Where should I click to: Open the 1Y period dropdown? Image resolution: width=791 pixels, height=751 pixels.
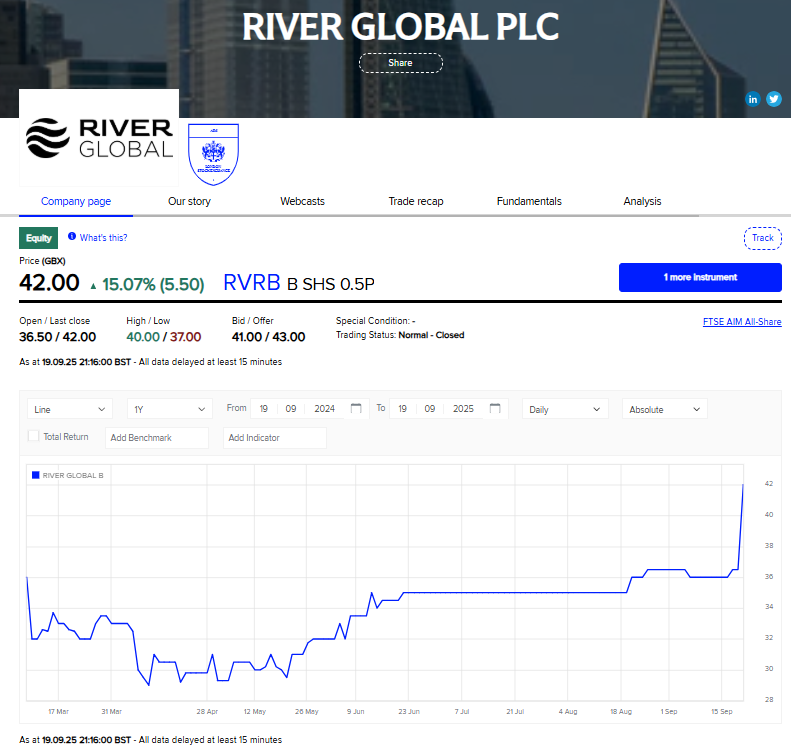pos(170,409)
